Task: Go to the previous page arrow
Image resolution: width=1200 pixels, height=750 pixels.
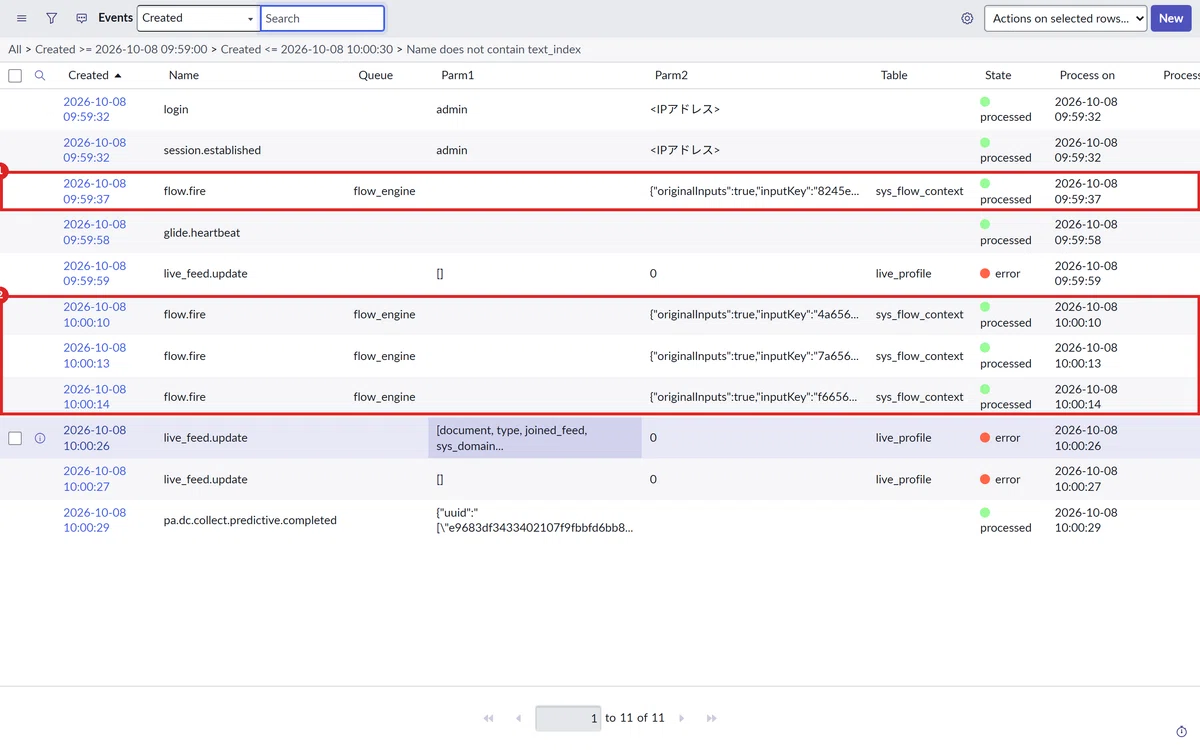Action: [518, 718]
